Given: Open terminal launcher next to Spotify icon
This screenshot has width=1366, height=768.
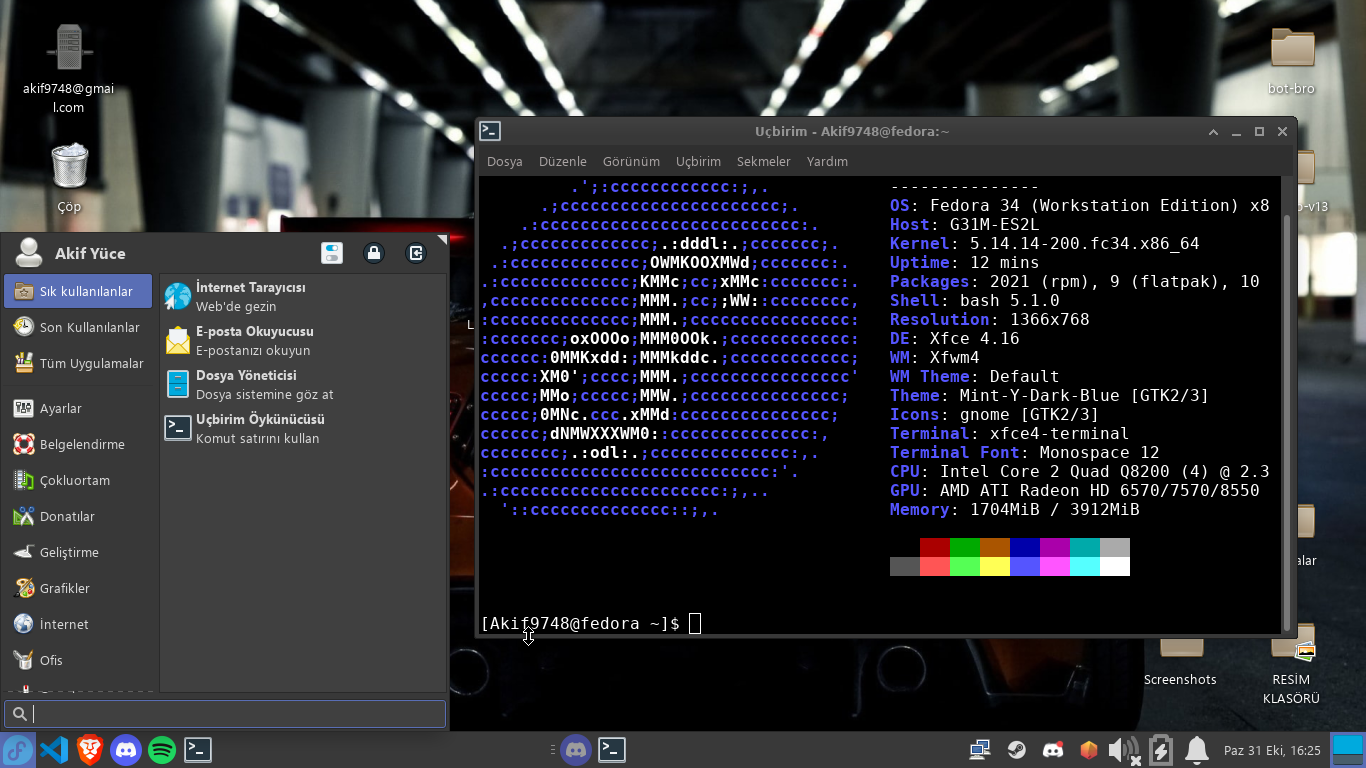Looking at the screenshot, I should (198, 749).
